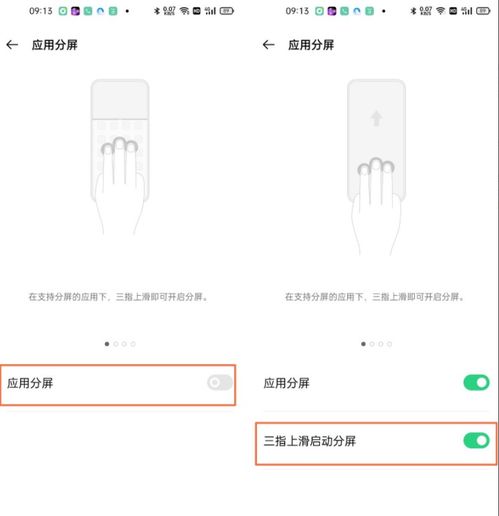Tap the up-arrow in the right gesture illustration
Screen dimensions: 499x516
376,118
